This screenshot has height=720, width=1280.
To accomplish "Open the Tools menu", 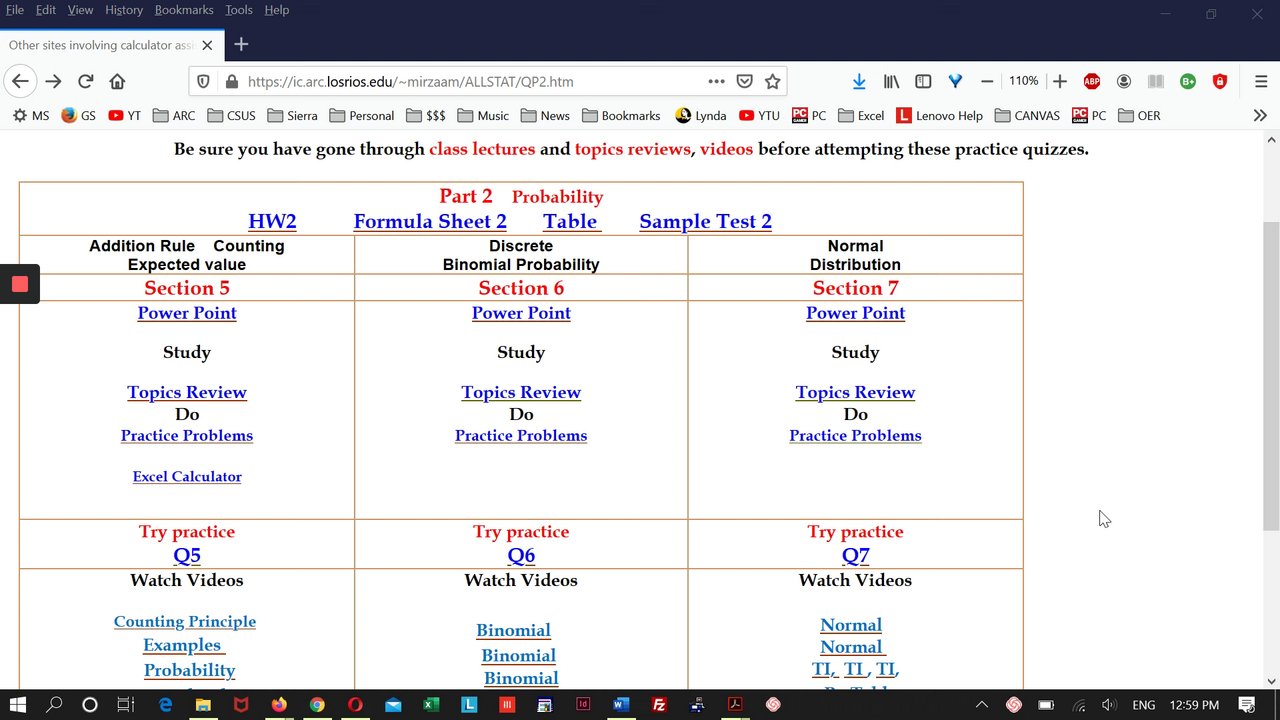I will (239, 10).
